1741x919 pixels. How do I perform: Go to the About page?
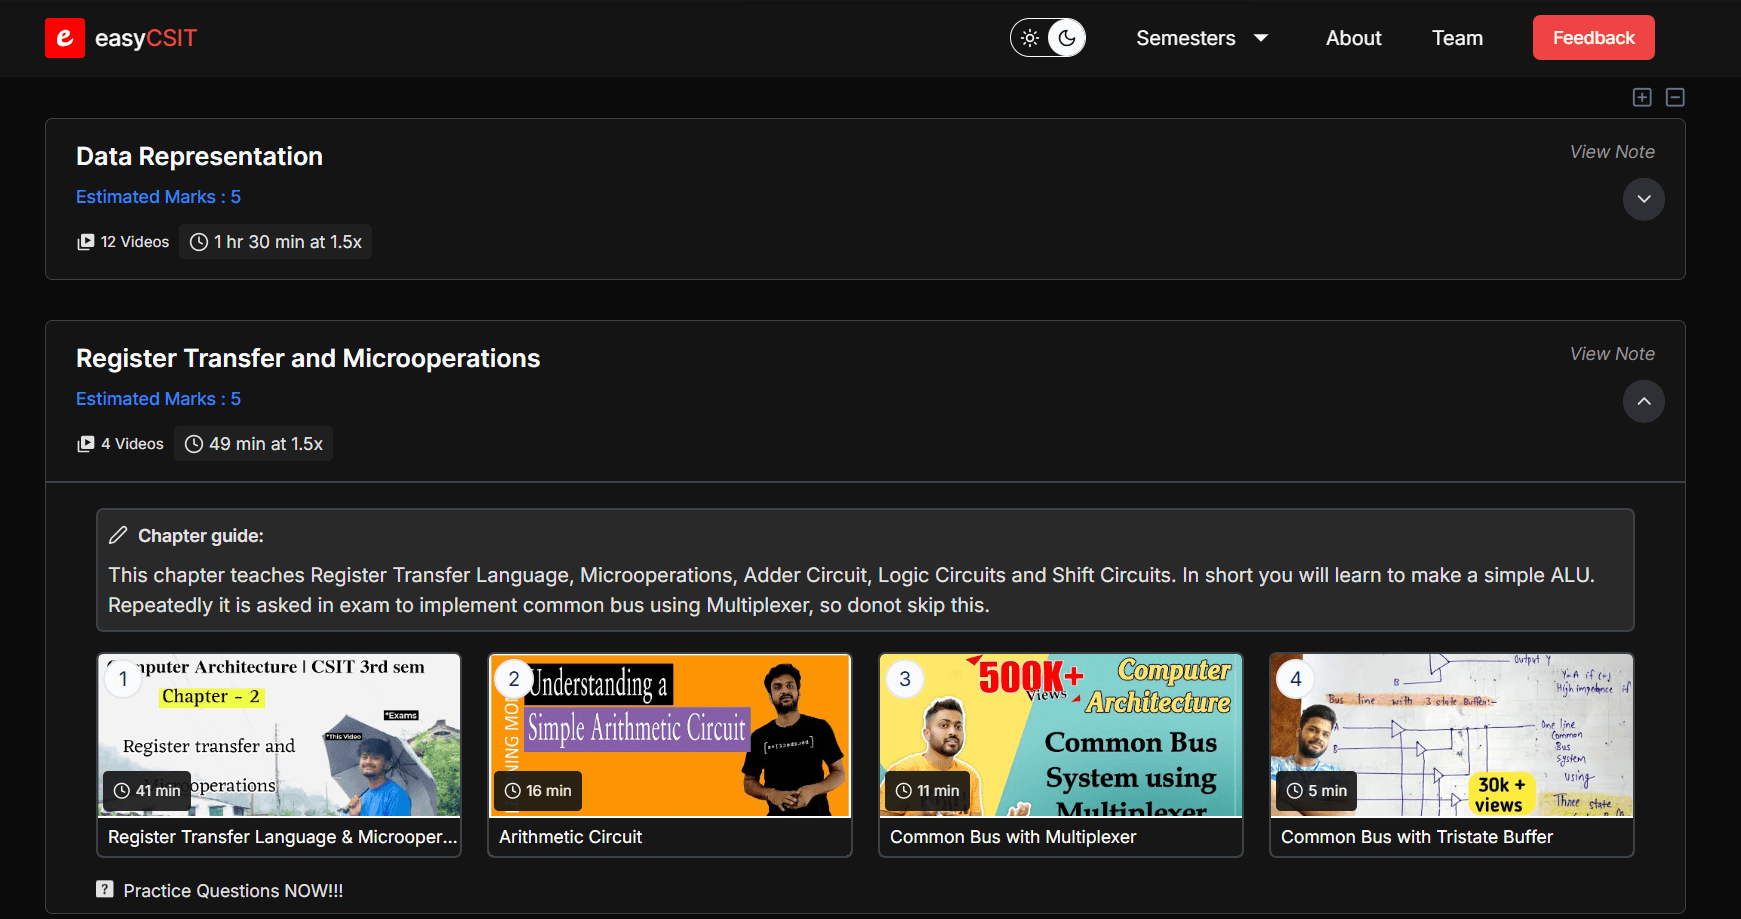(1353, 38)
